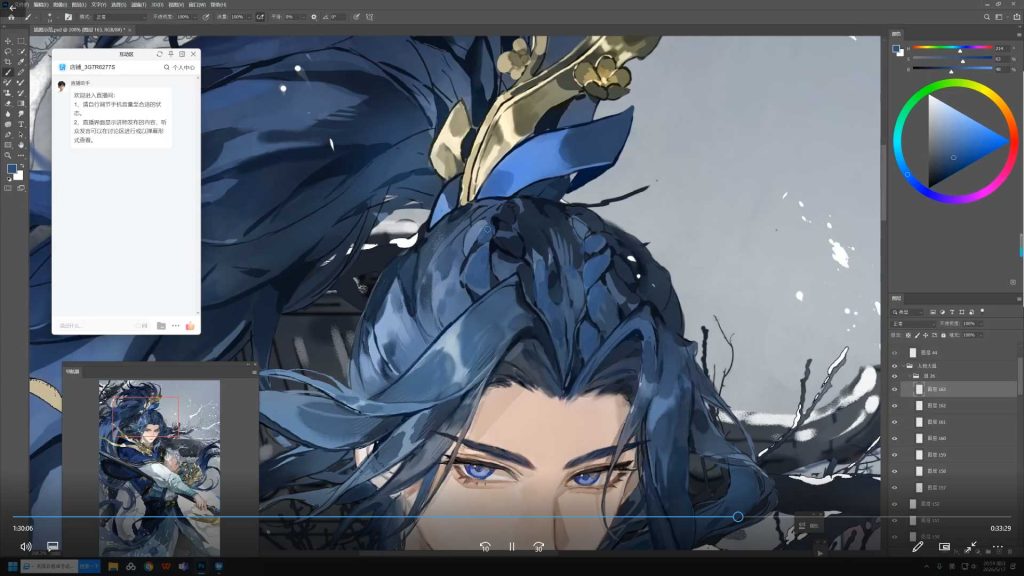Click the pencil annotate icon in player
The height and width of the screenshot is (576, 1024).
click(918, 547)
